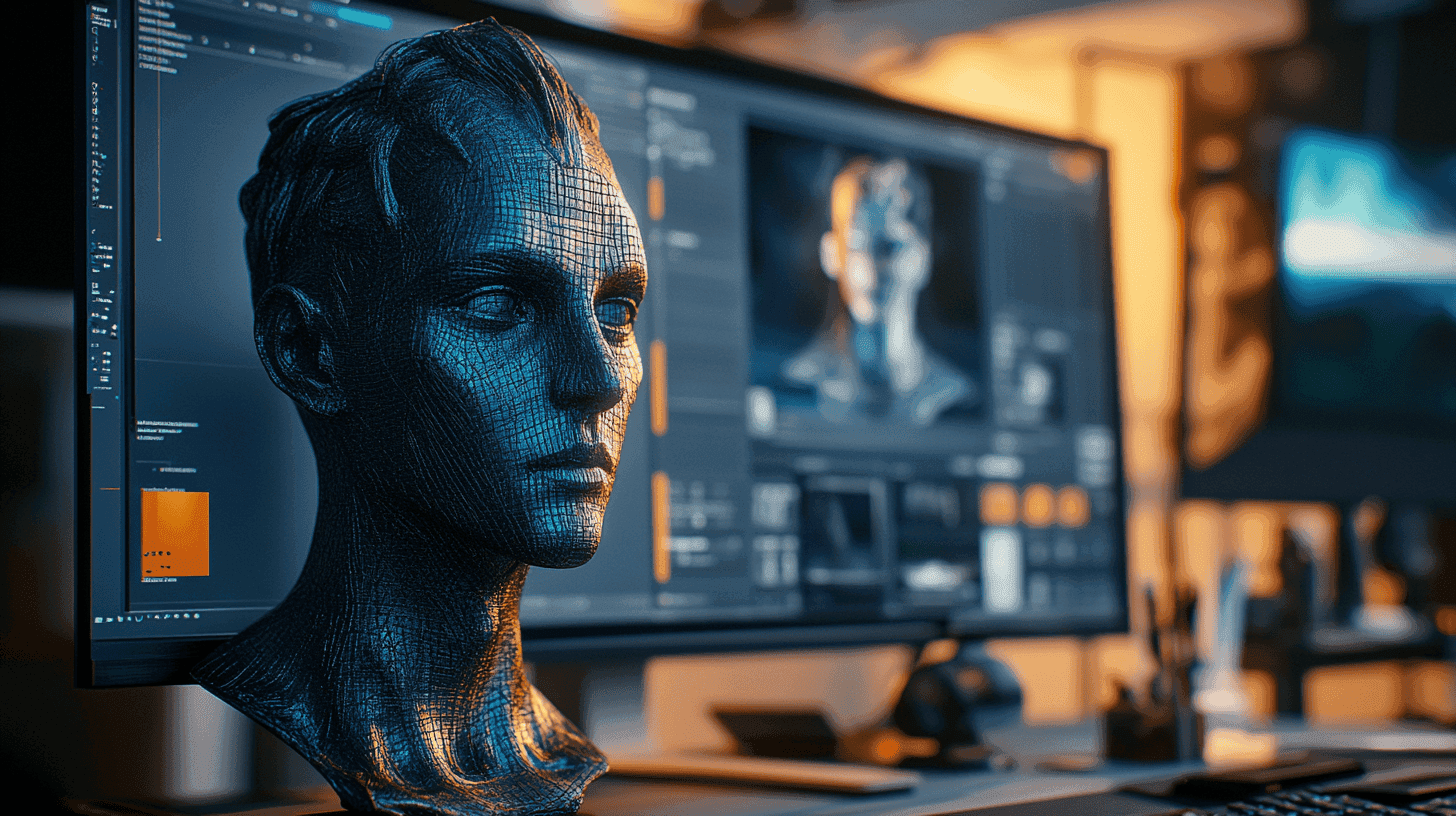
Task: Select the rightmost orange round button
Action: pos(1072,506)
